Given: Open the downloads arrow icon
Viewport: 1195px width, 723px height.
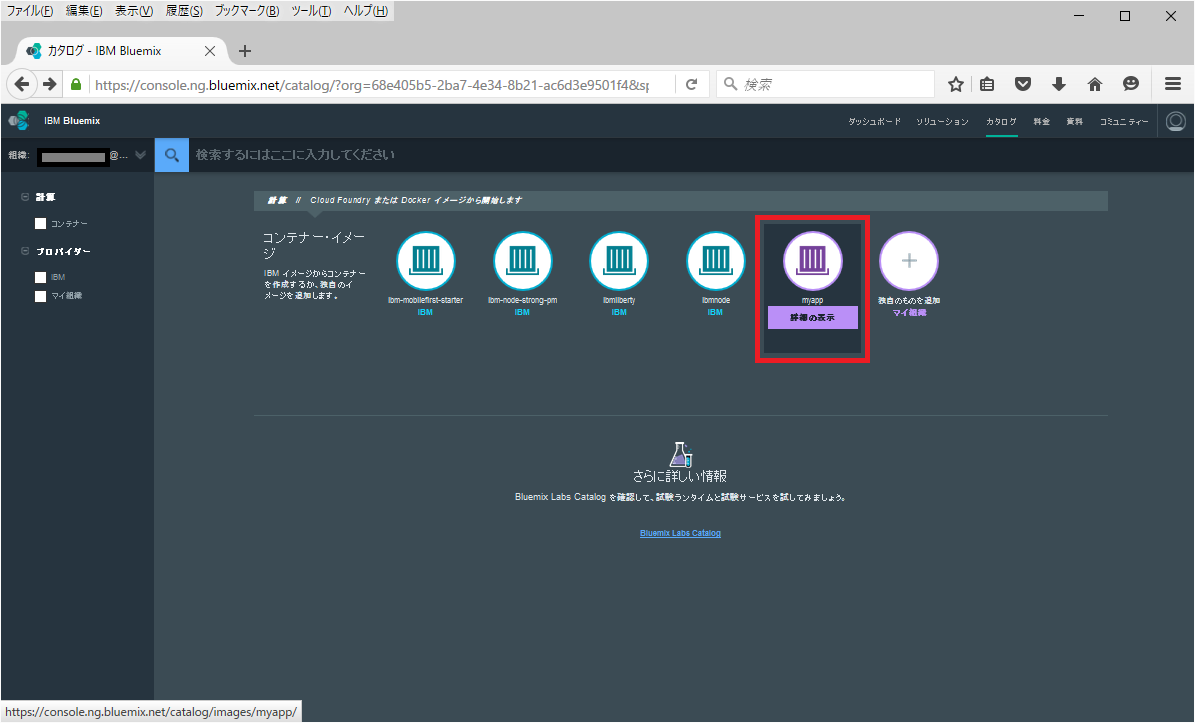Looking at the screenshot, I should (1059, 85).
